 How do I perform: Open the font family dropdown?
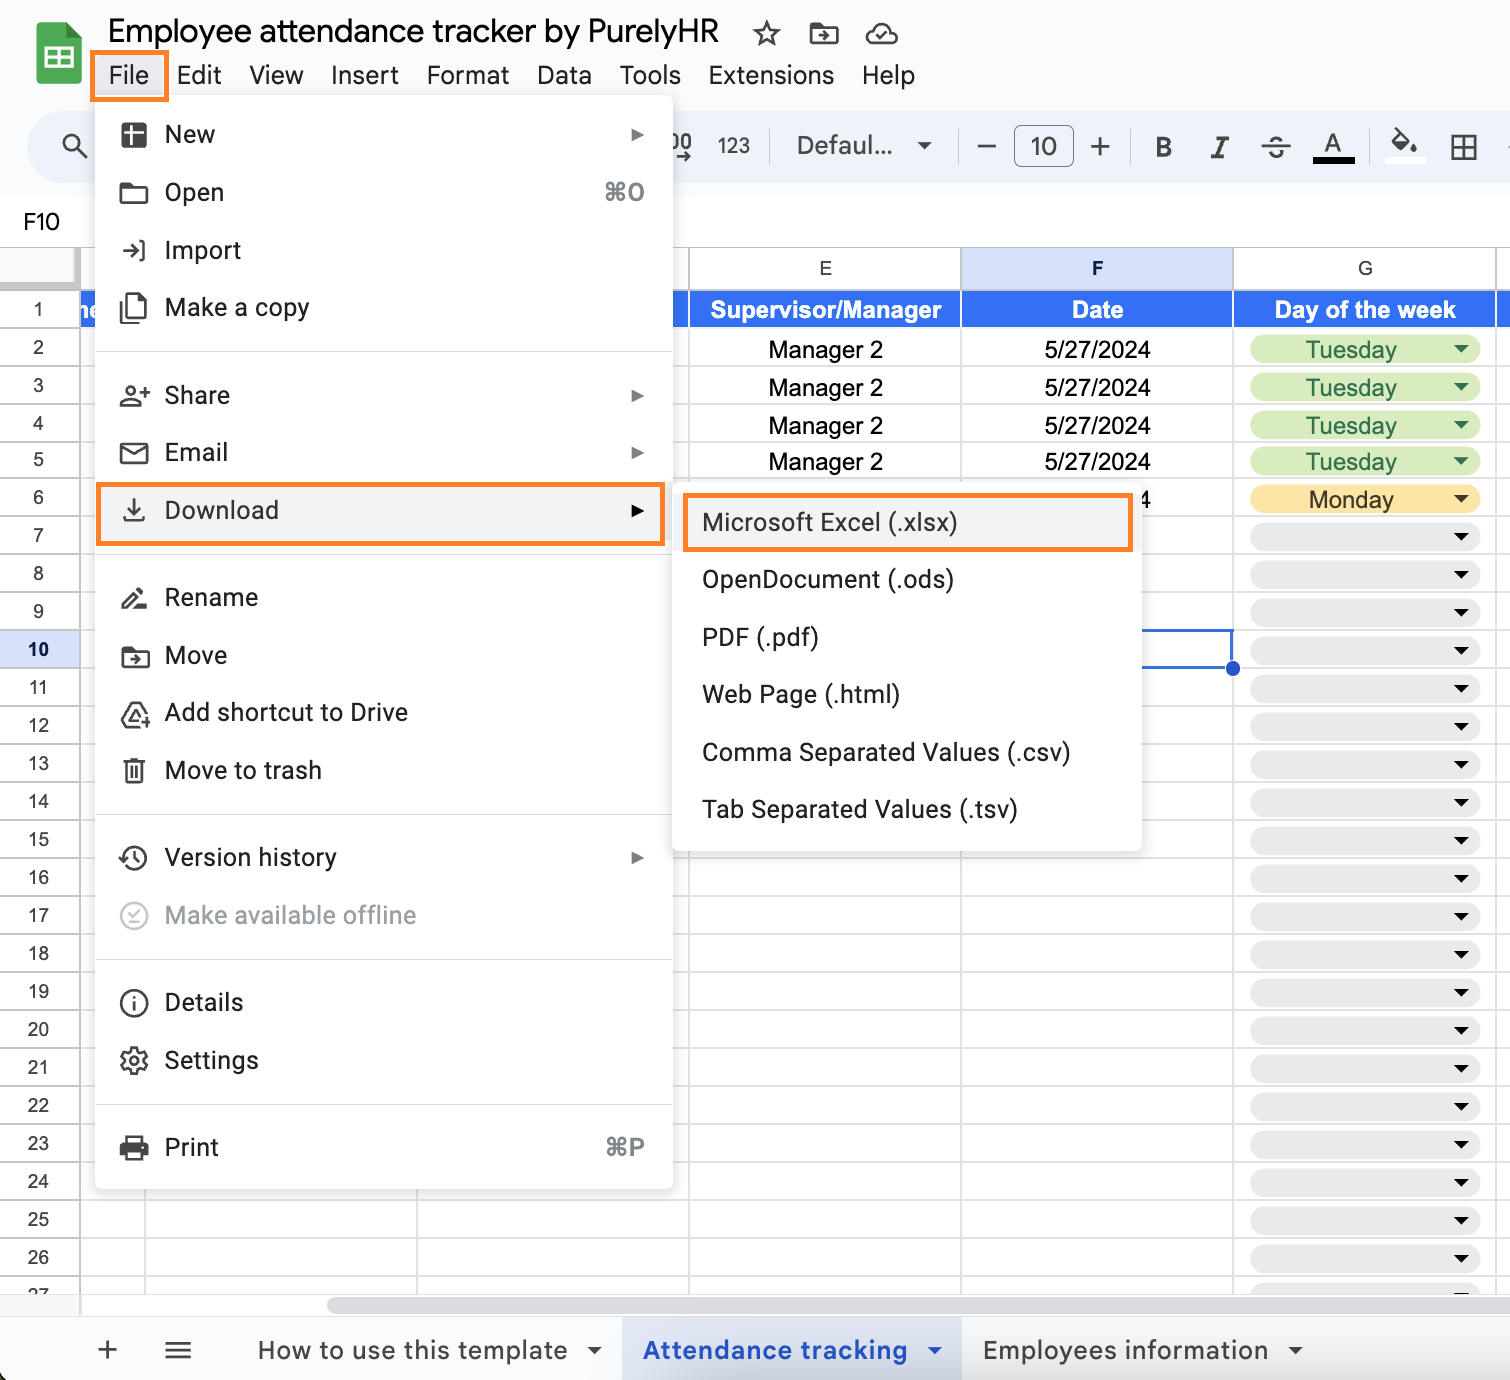click(864, 146)
